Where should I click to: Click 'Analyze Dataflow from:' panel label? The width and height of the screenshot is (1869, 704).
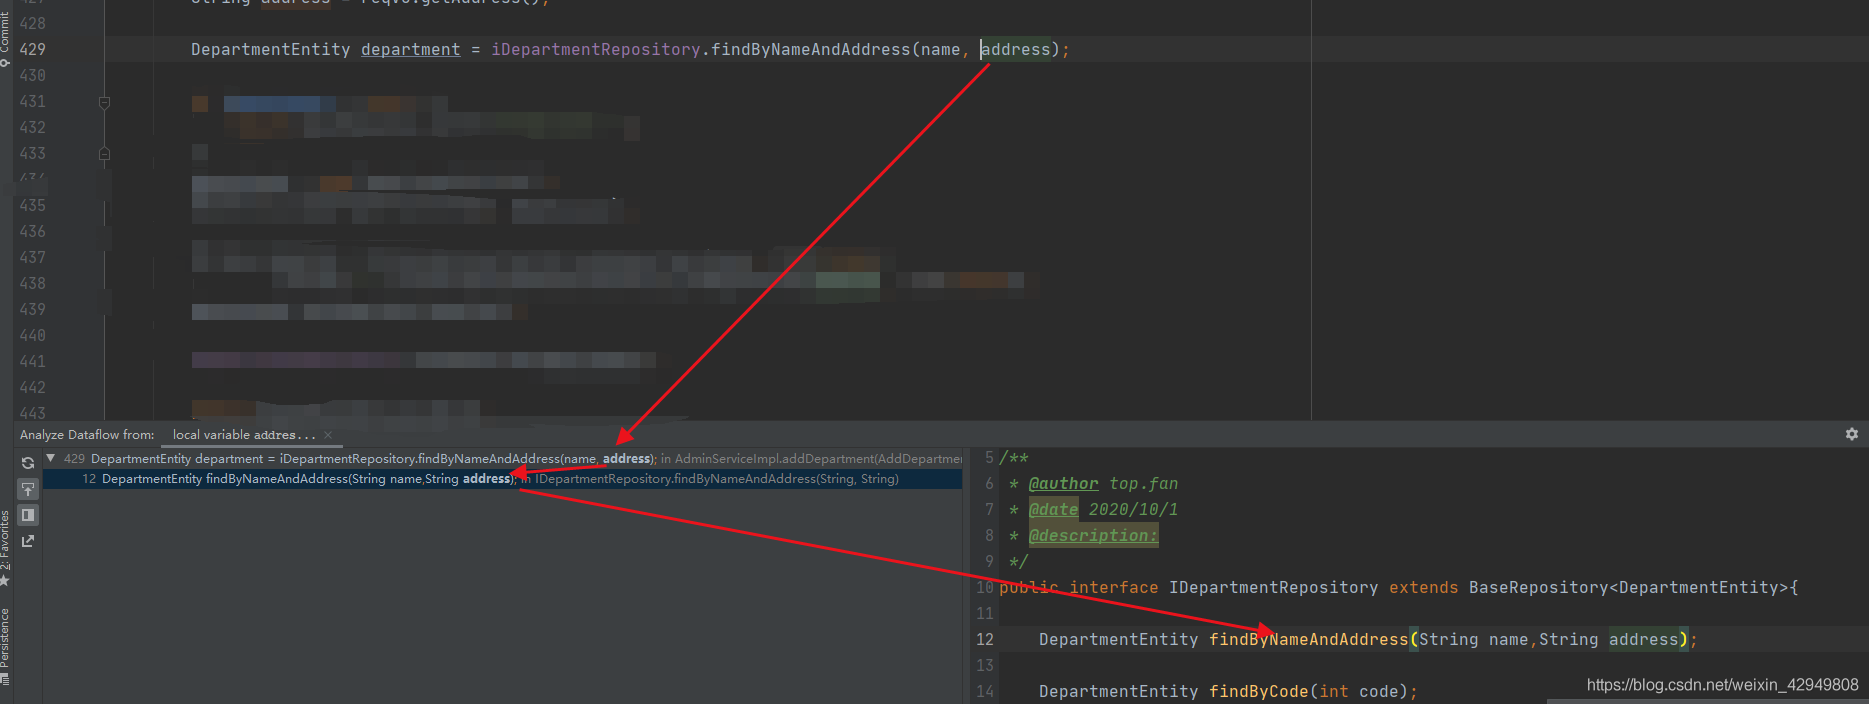tap(87, 435)
